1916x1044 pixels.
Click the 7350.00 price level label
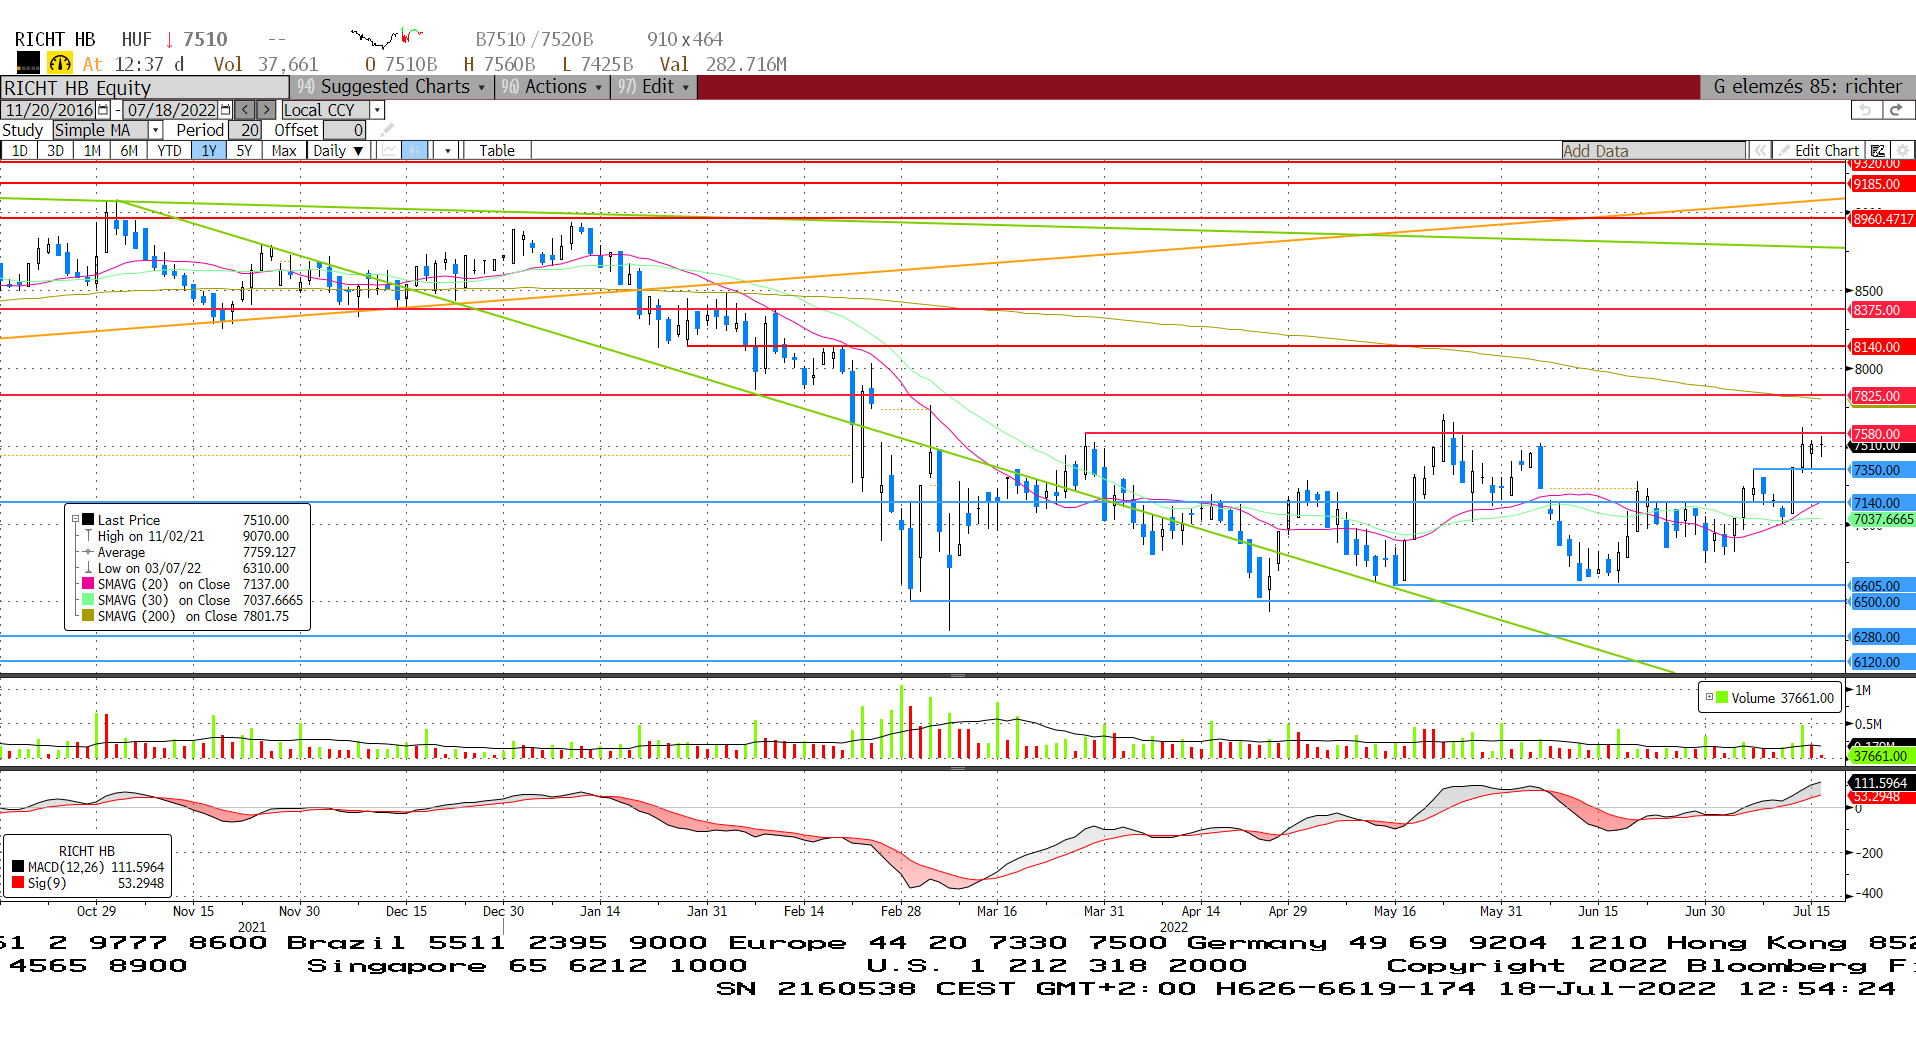pyautogui.click(x=1881, y=470)
